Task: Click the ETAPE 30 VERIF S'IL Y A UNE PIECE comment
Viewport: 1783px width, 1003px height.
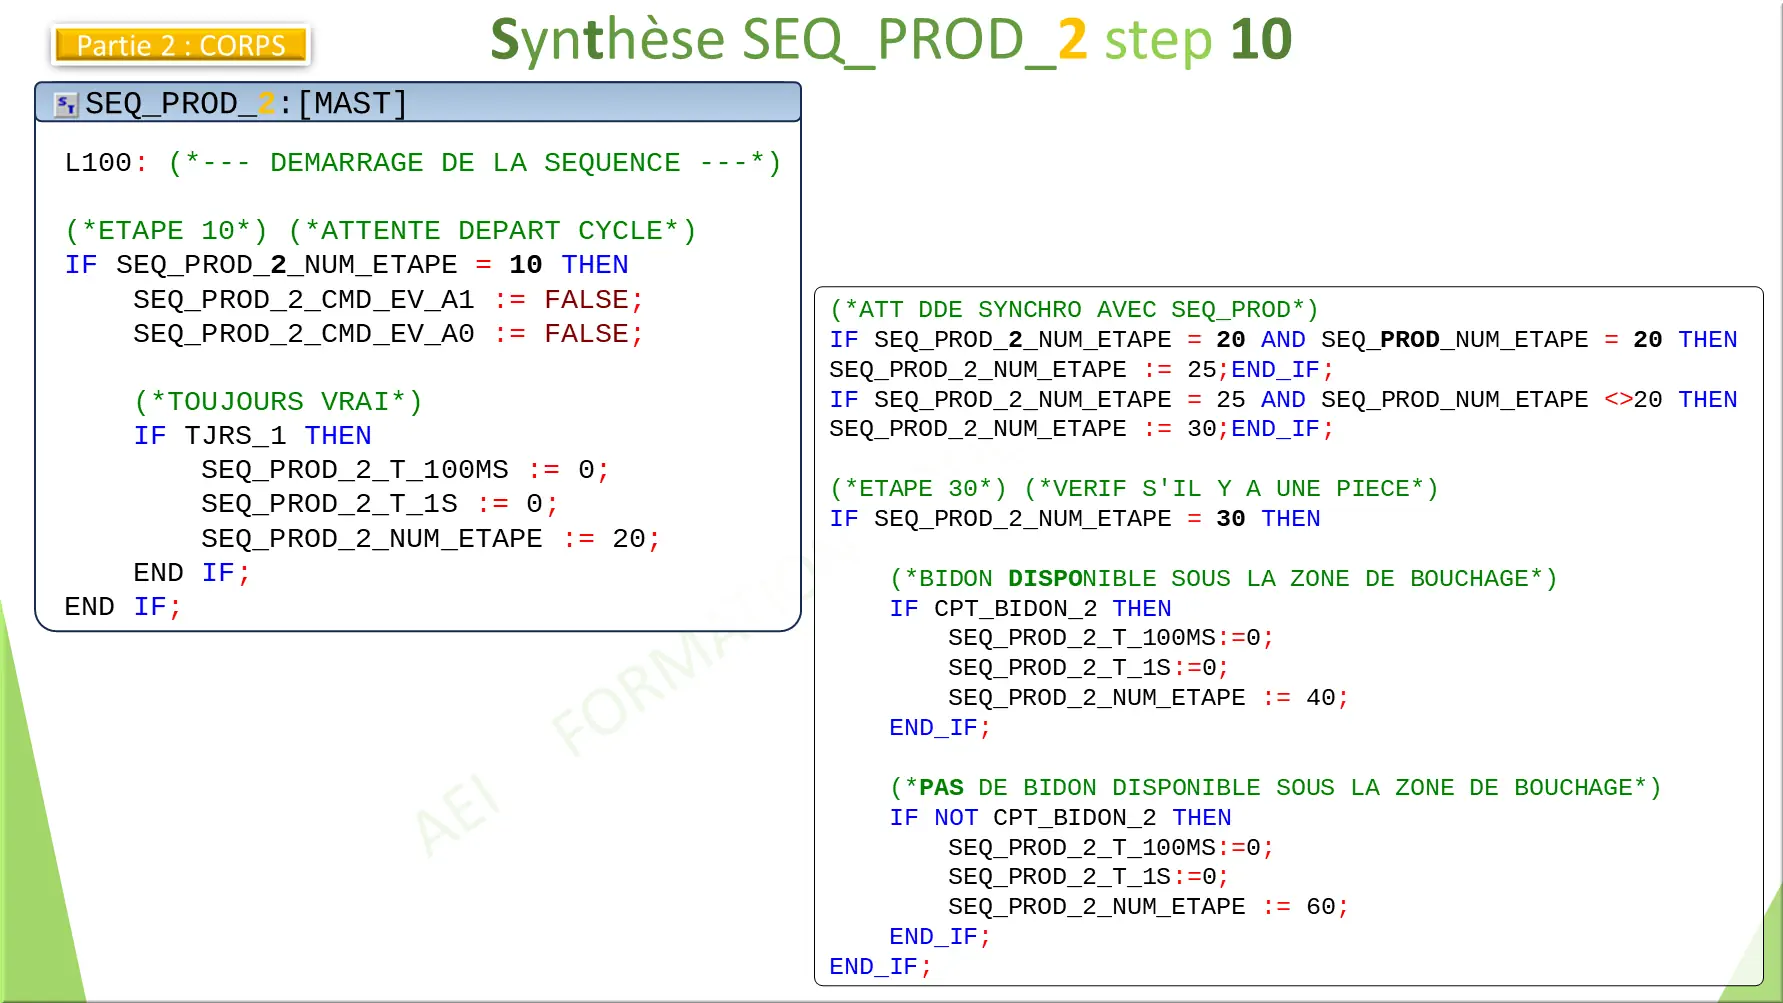Action: pos(1135,488)
